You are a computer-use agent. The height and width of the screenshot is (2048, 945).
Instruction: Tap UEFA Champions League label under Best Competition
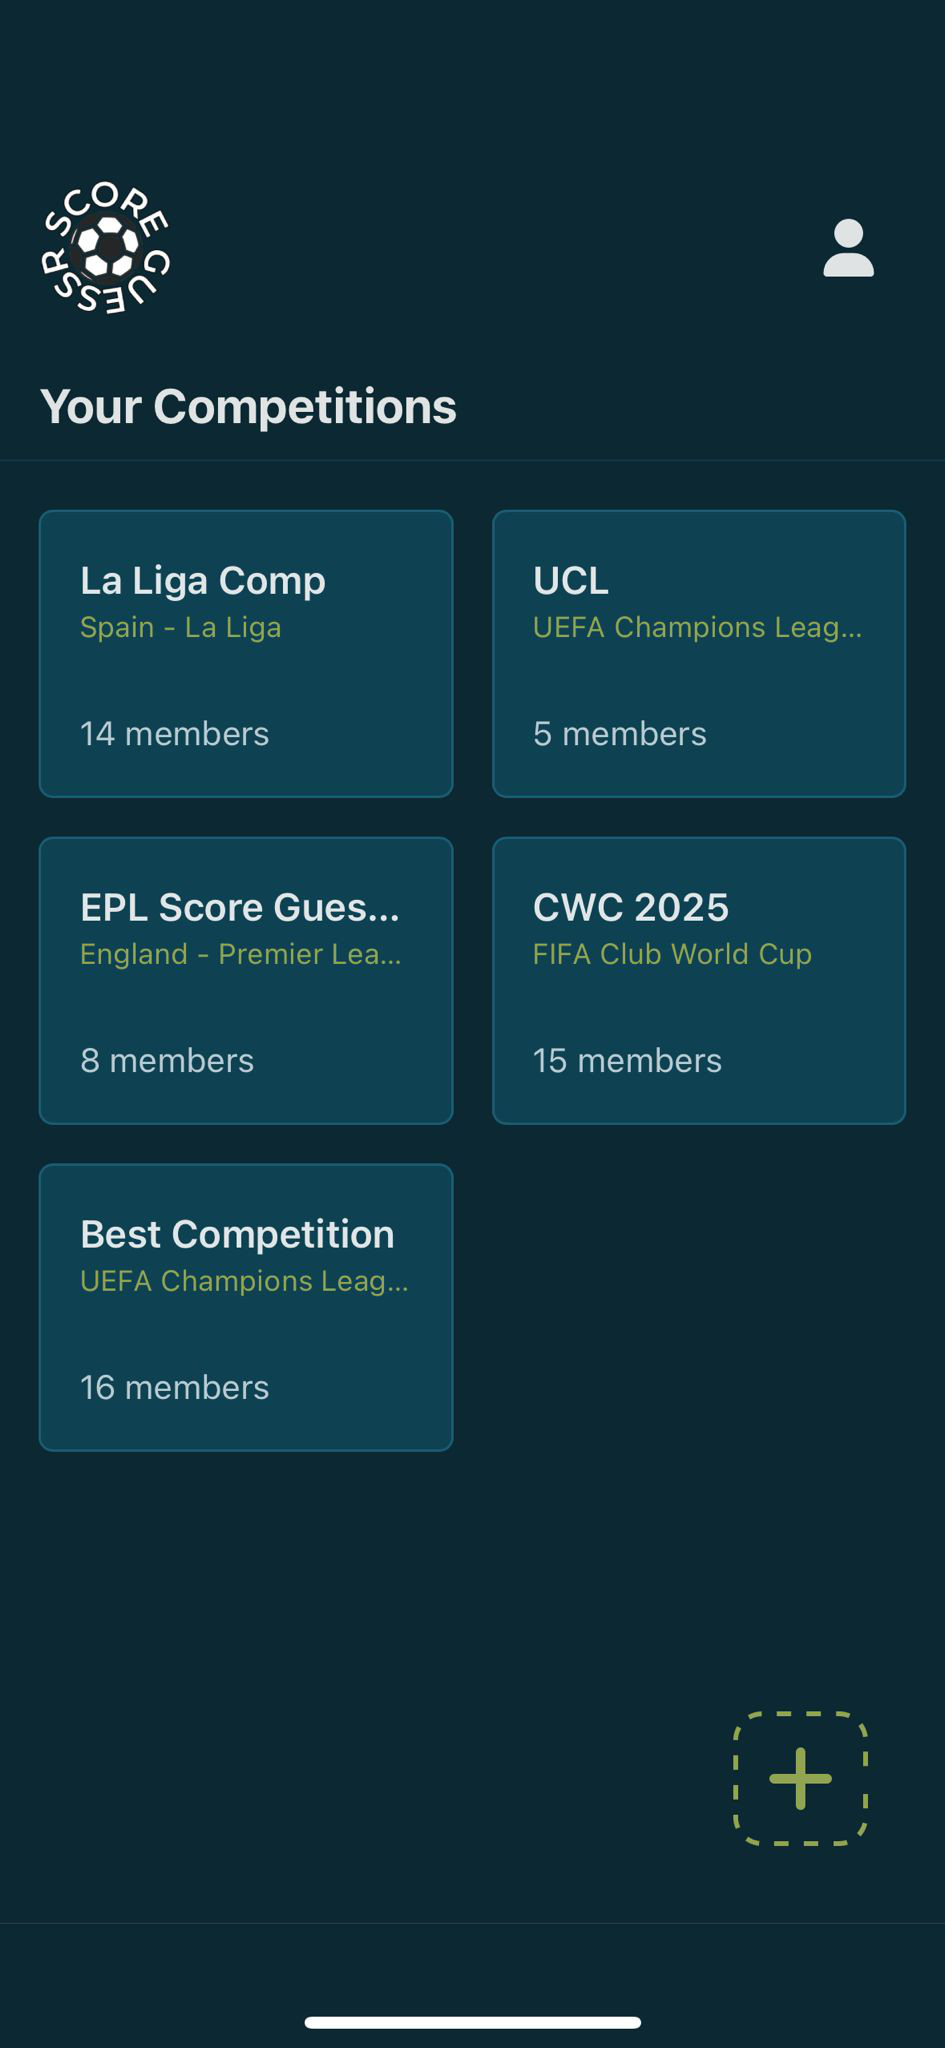pyautogui.click(x=244, y=1282)
